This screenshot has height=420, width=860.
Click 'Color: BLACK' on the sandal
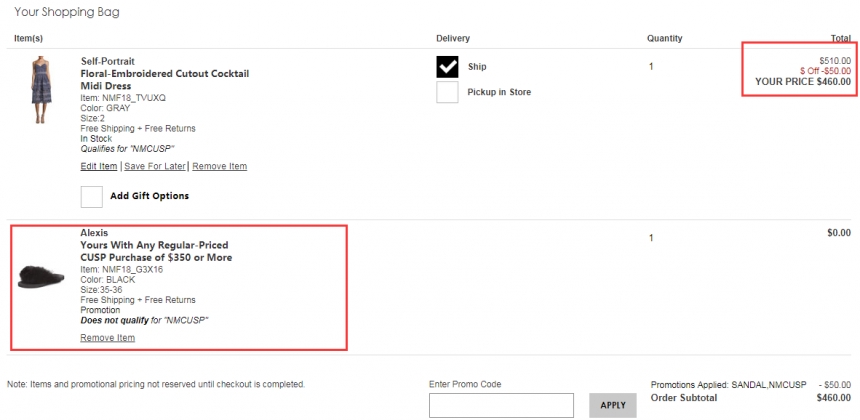pyautogui.click(x=108, y=280)
